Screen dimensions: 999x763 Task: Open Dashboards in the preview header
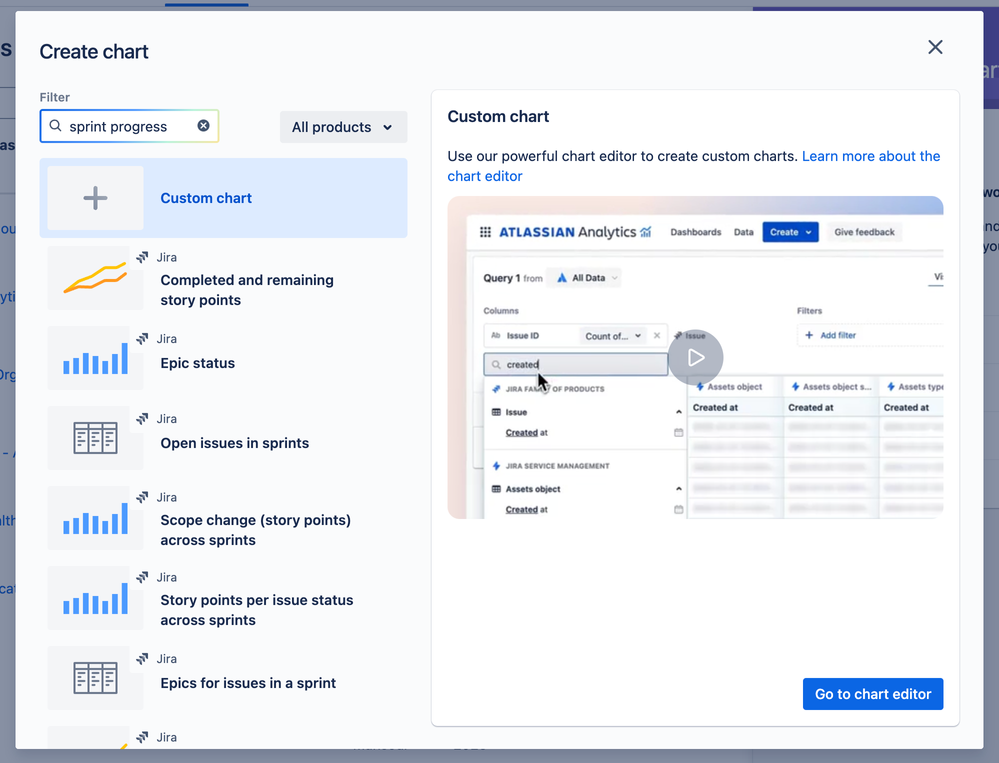696,232
